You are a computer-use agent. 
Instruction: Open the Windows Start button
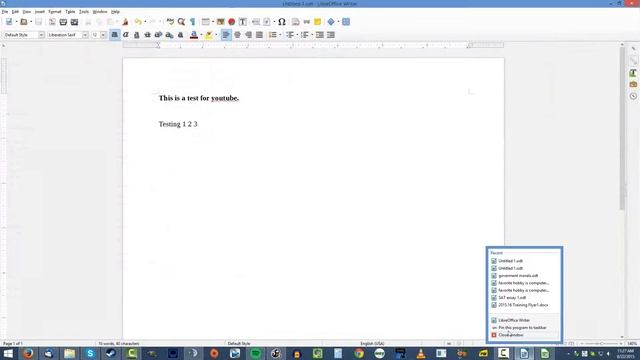coord(8,353)
